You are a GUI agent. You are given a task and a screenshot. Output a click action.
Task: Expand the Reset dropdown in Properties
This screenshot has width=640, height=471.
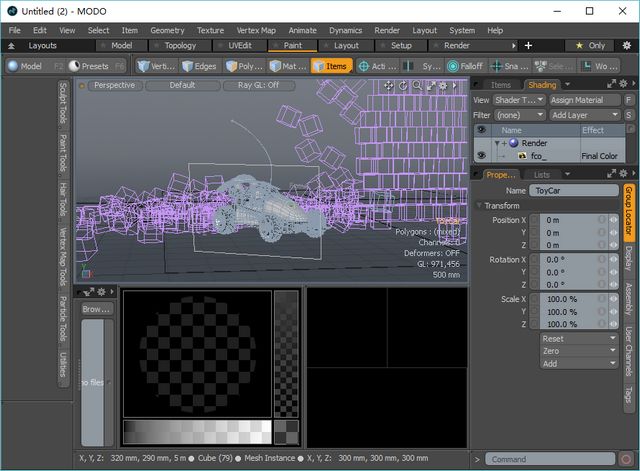pos(579,339)
